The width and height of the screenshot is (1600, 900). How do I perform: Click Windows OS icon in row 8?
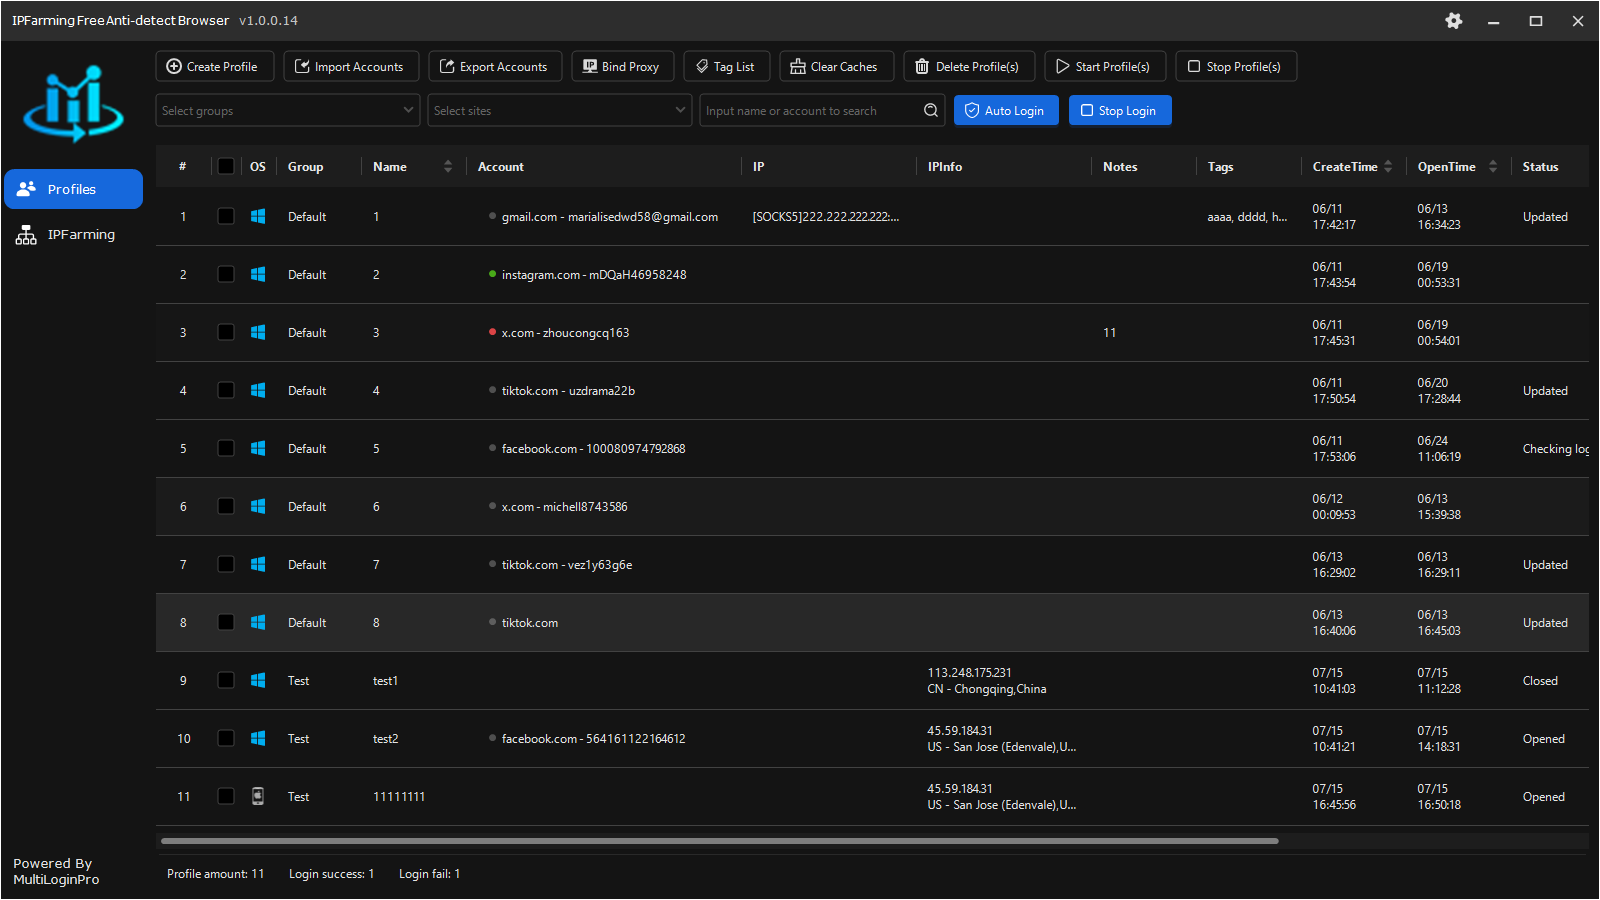coord(258,622)
